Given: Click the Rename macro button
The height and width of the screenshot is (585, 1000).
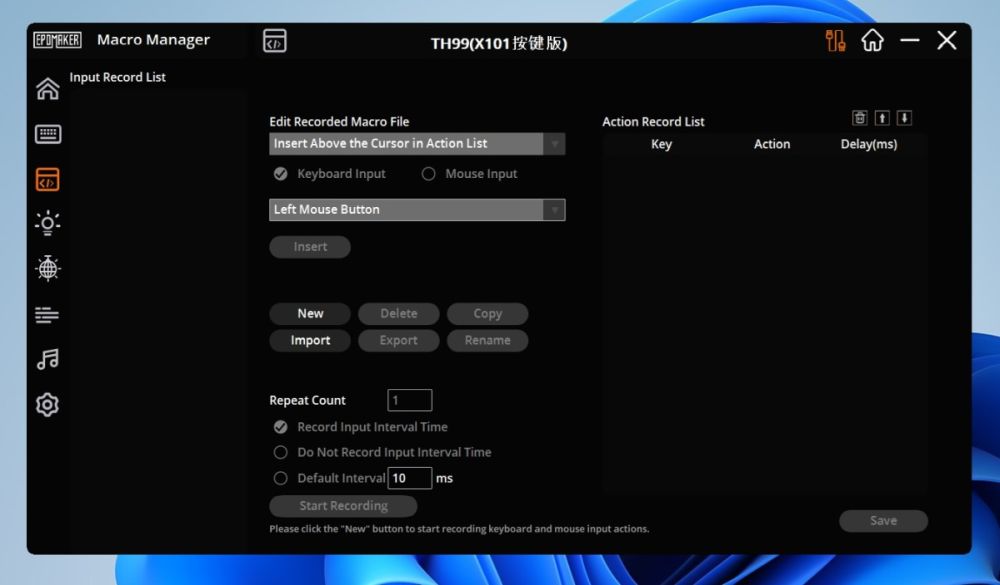Looking at the screenshot, I should 487,340.
